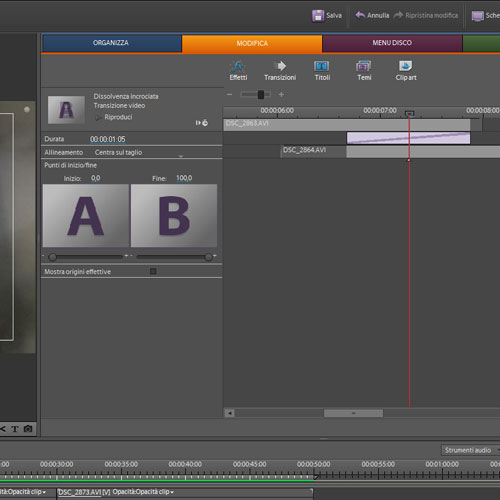Open the Temi panel
Screen dimensions: 500x500
tap(364, 70)
